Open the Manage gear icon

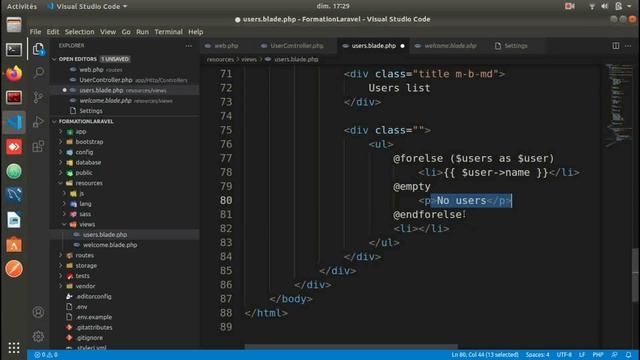point(38,336)
